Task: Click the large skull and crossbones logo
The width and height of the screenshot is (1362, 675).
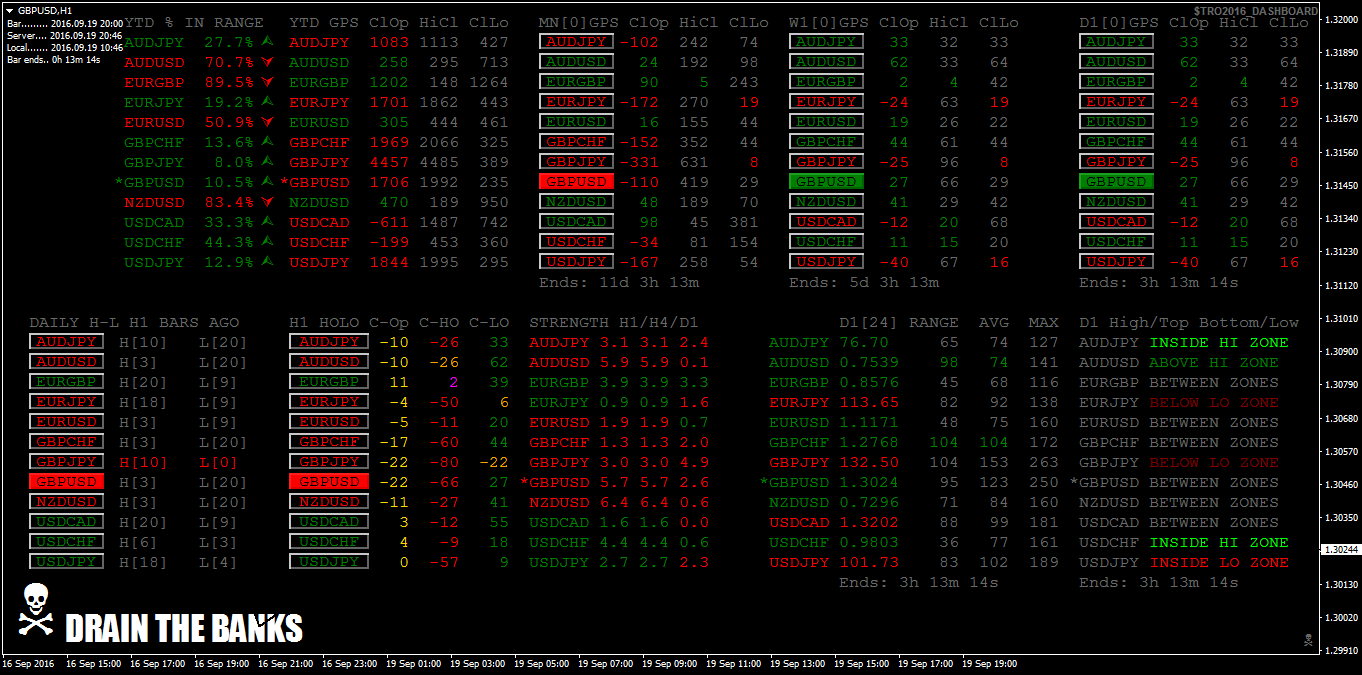Action: 36,608
